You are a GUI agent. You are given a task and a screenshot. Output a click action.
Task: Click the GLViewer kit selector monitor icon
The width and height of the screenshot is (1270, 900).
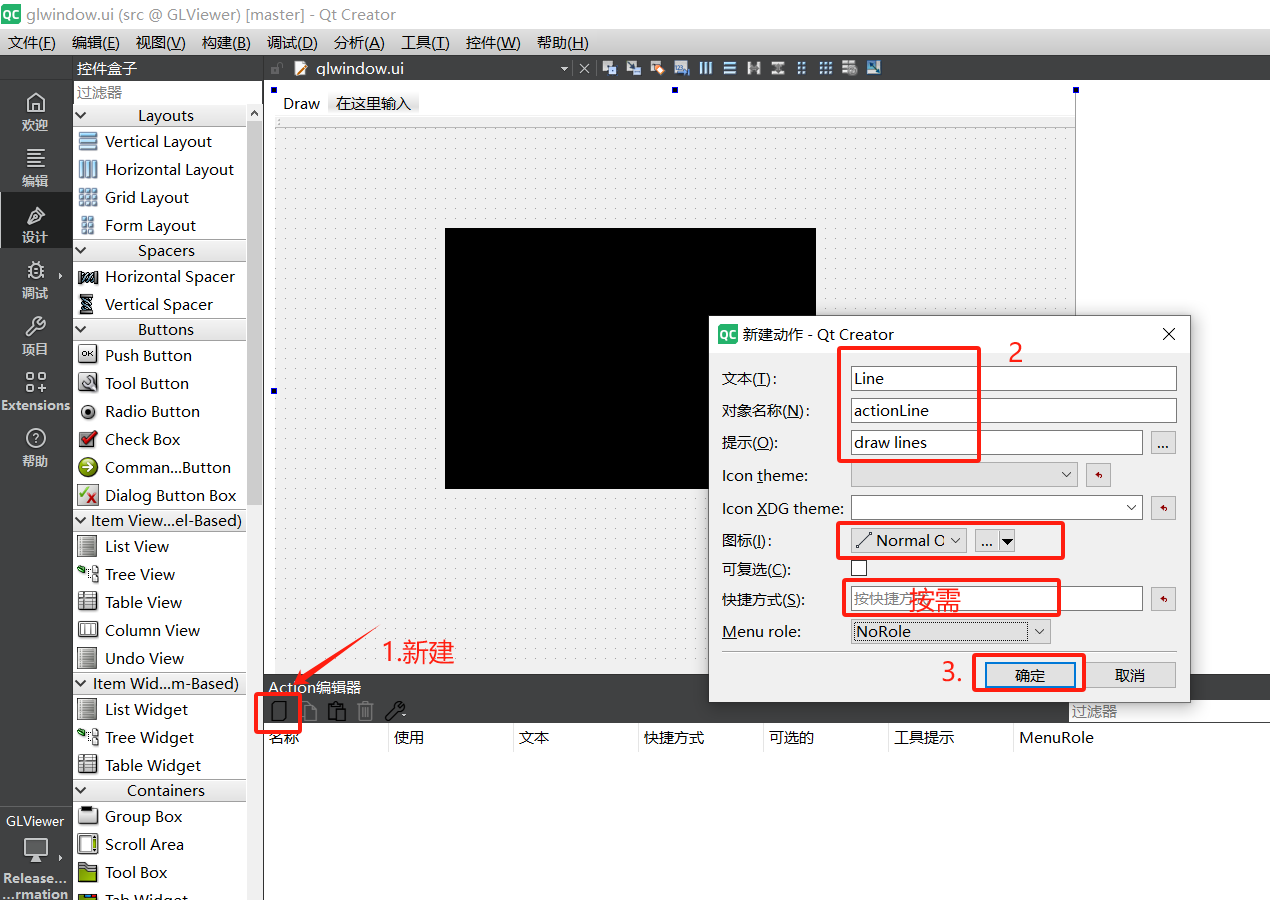tap(36, 850)
